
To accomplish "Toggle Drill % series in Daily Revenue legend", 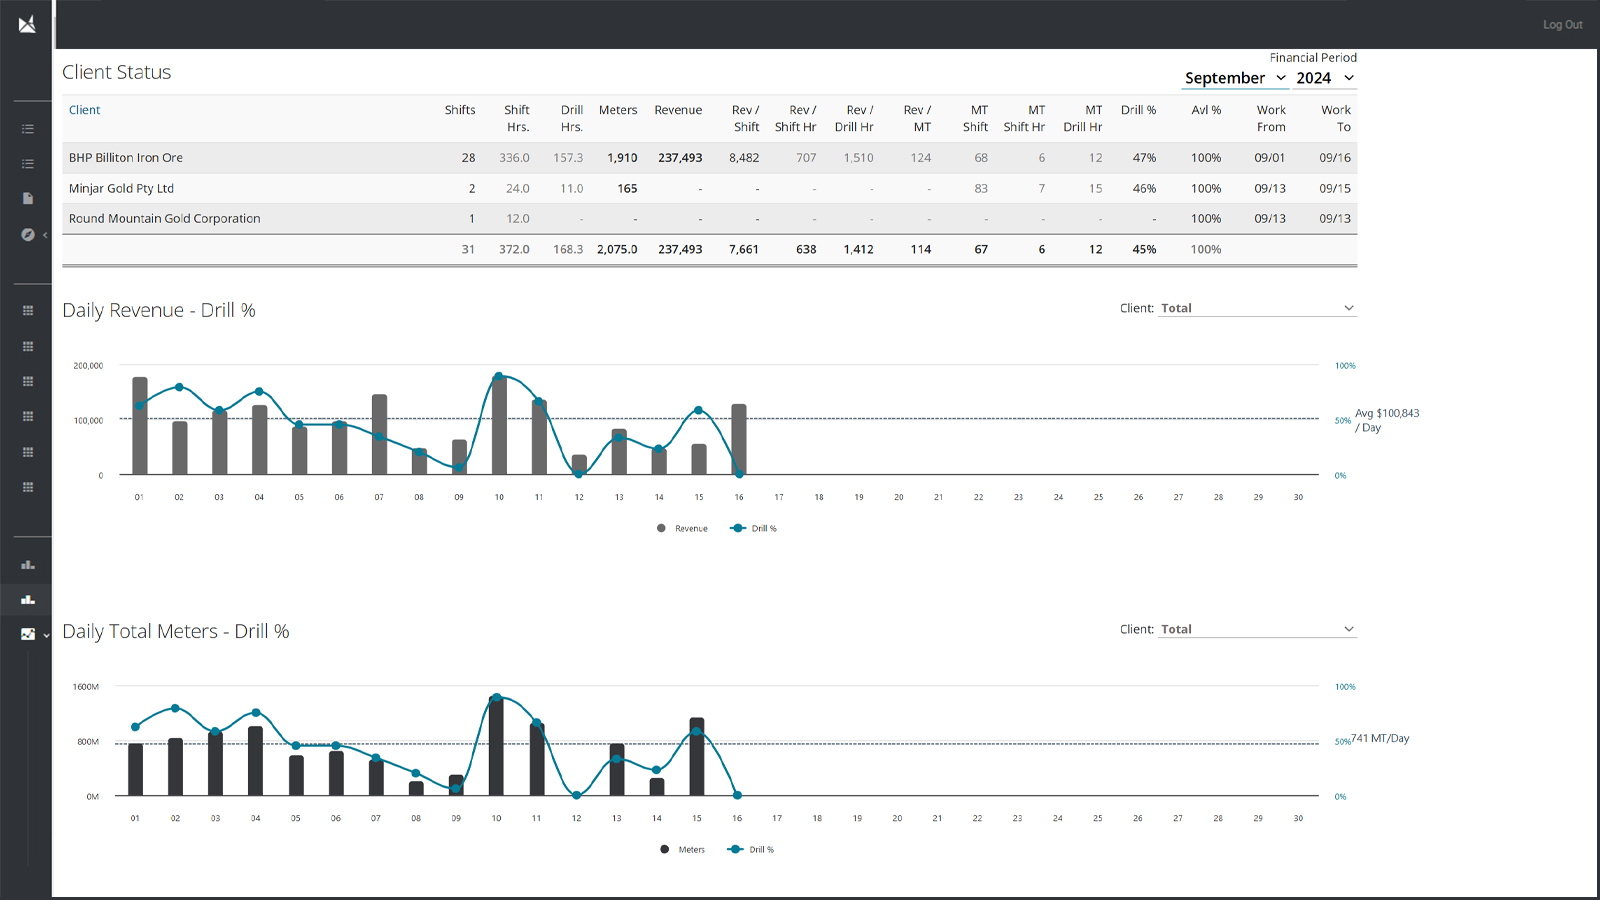I will tap(754, 529).
